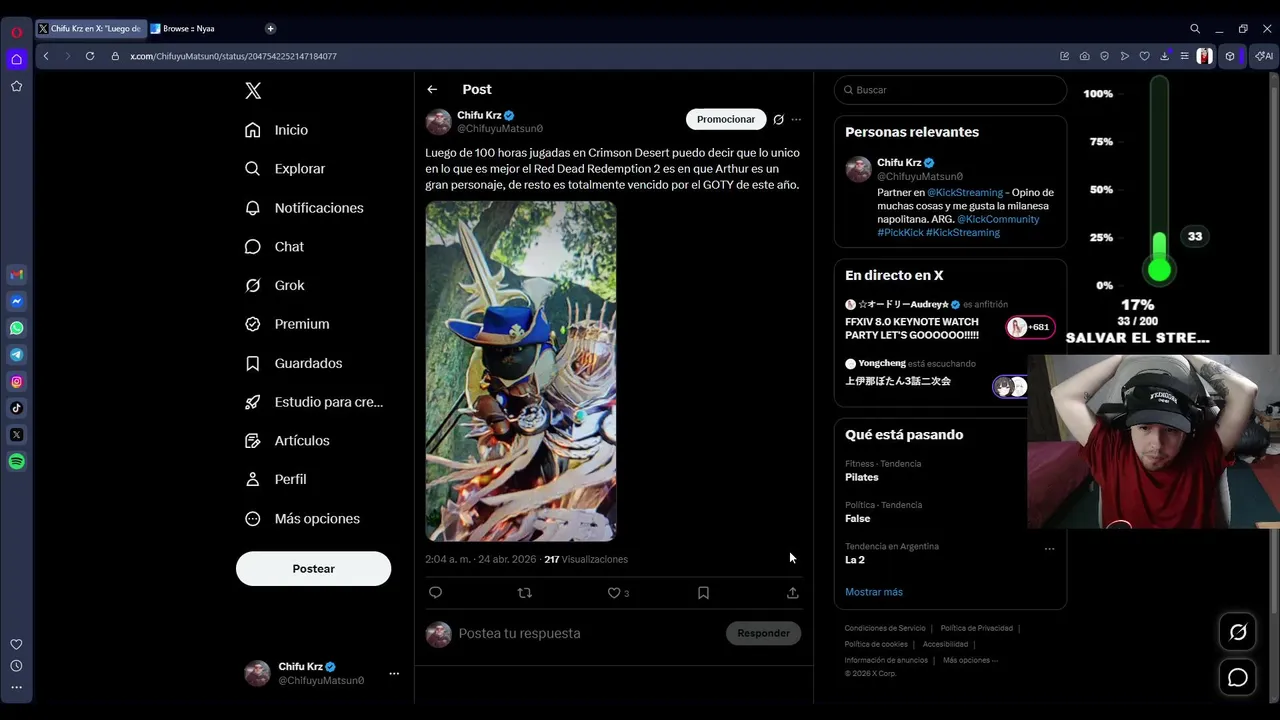This screenshot has width=1280, height=720.
Task: Open the X panel in the Opera sidebar
Action: pyautogui.click(x=16, y=435)
